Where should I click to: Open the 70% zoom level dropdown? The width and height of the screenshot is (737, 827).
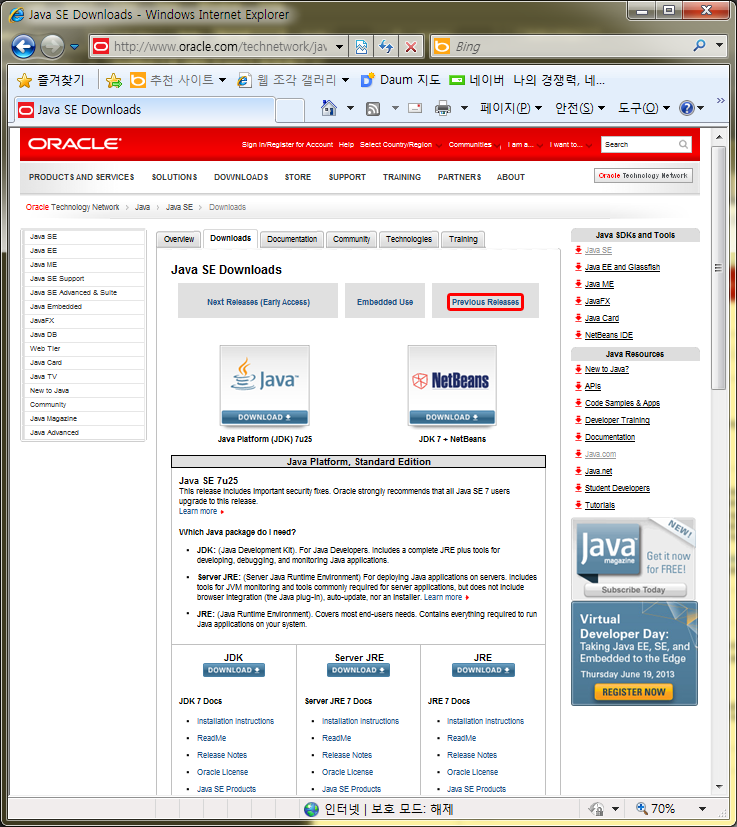click(x=702, y=809)
